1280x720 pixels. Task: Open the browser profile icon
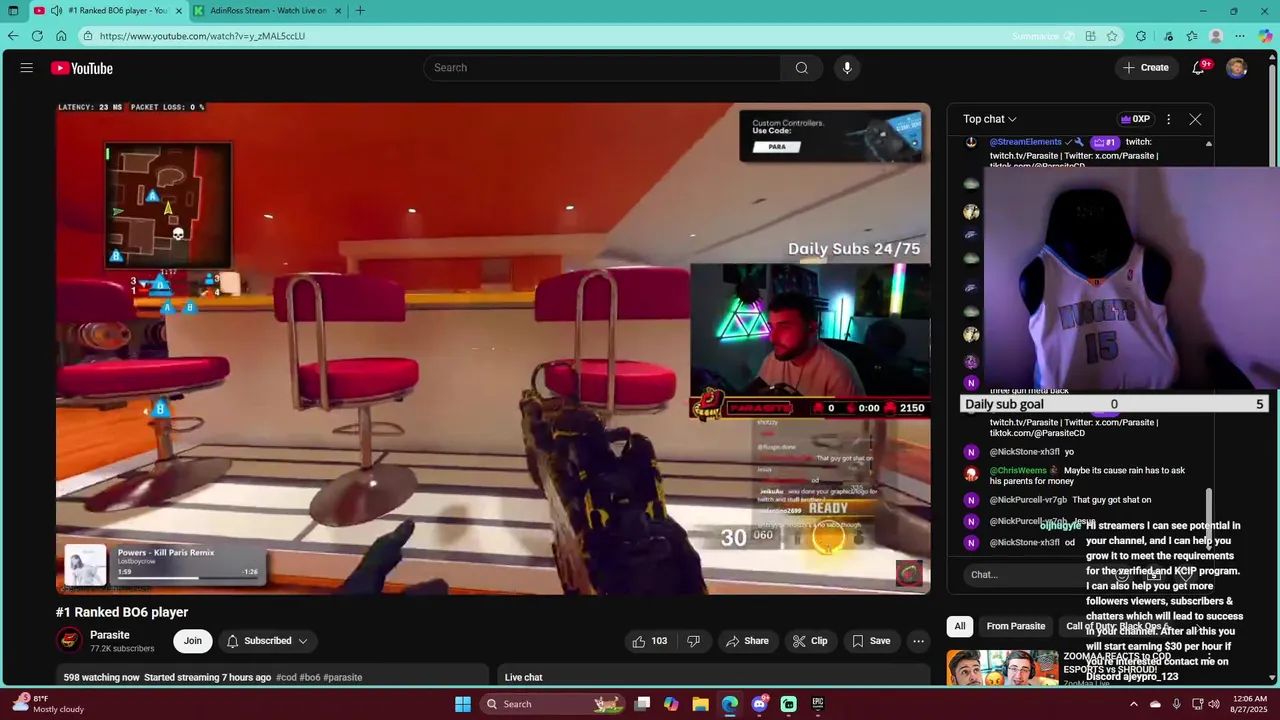point(1216,36)
